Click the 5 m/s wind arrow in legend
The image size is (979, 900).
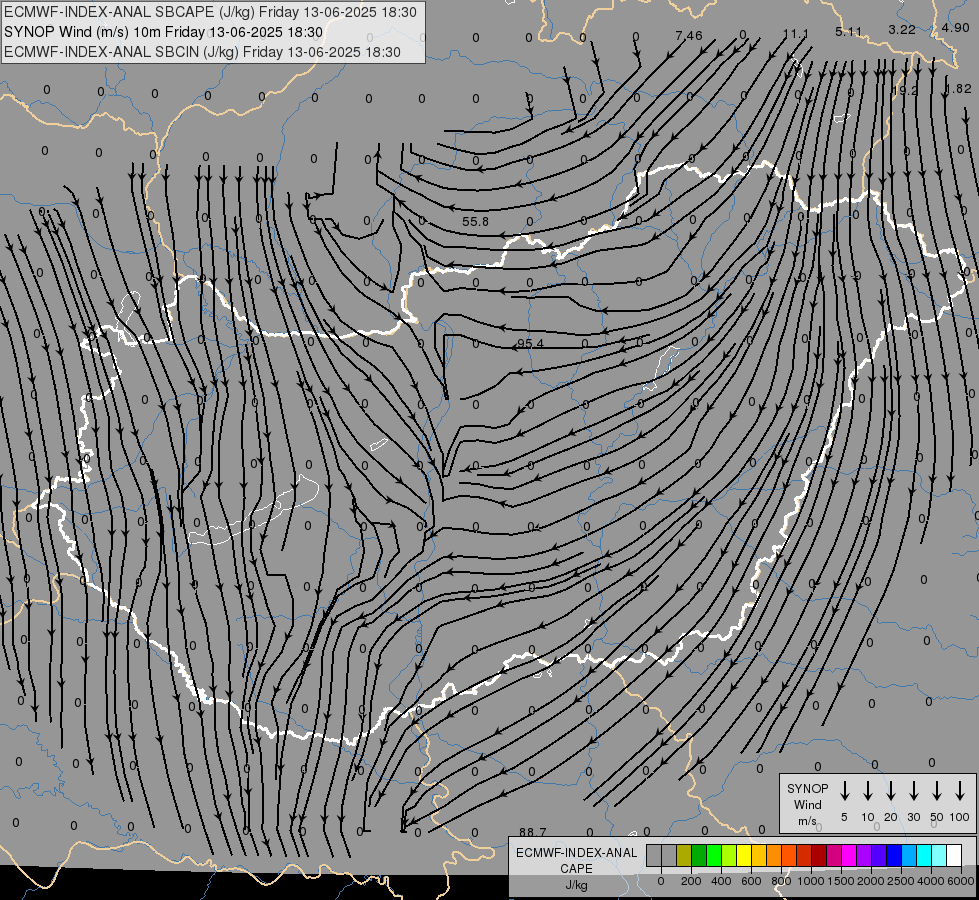844,791
